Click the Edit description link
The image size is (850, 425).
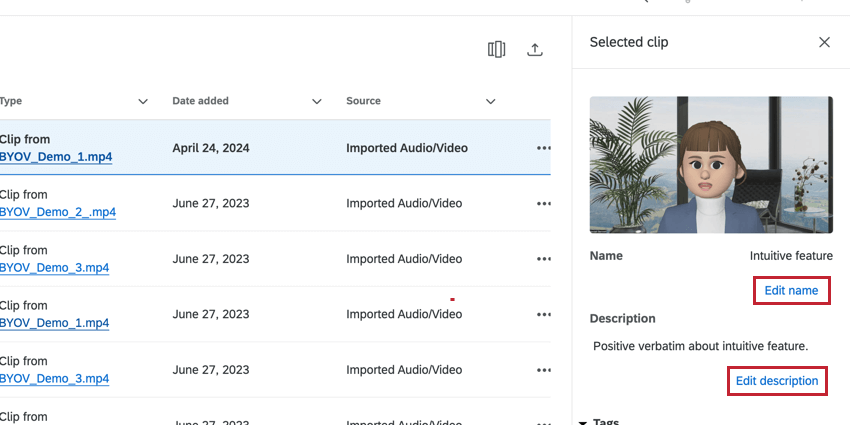click(x=777, y=381)
